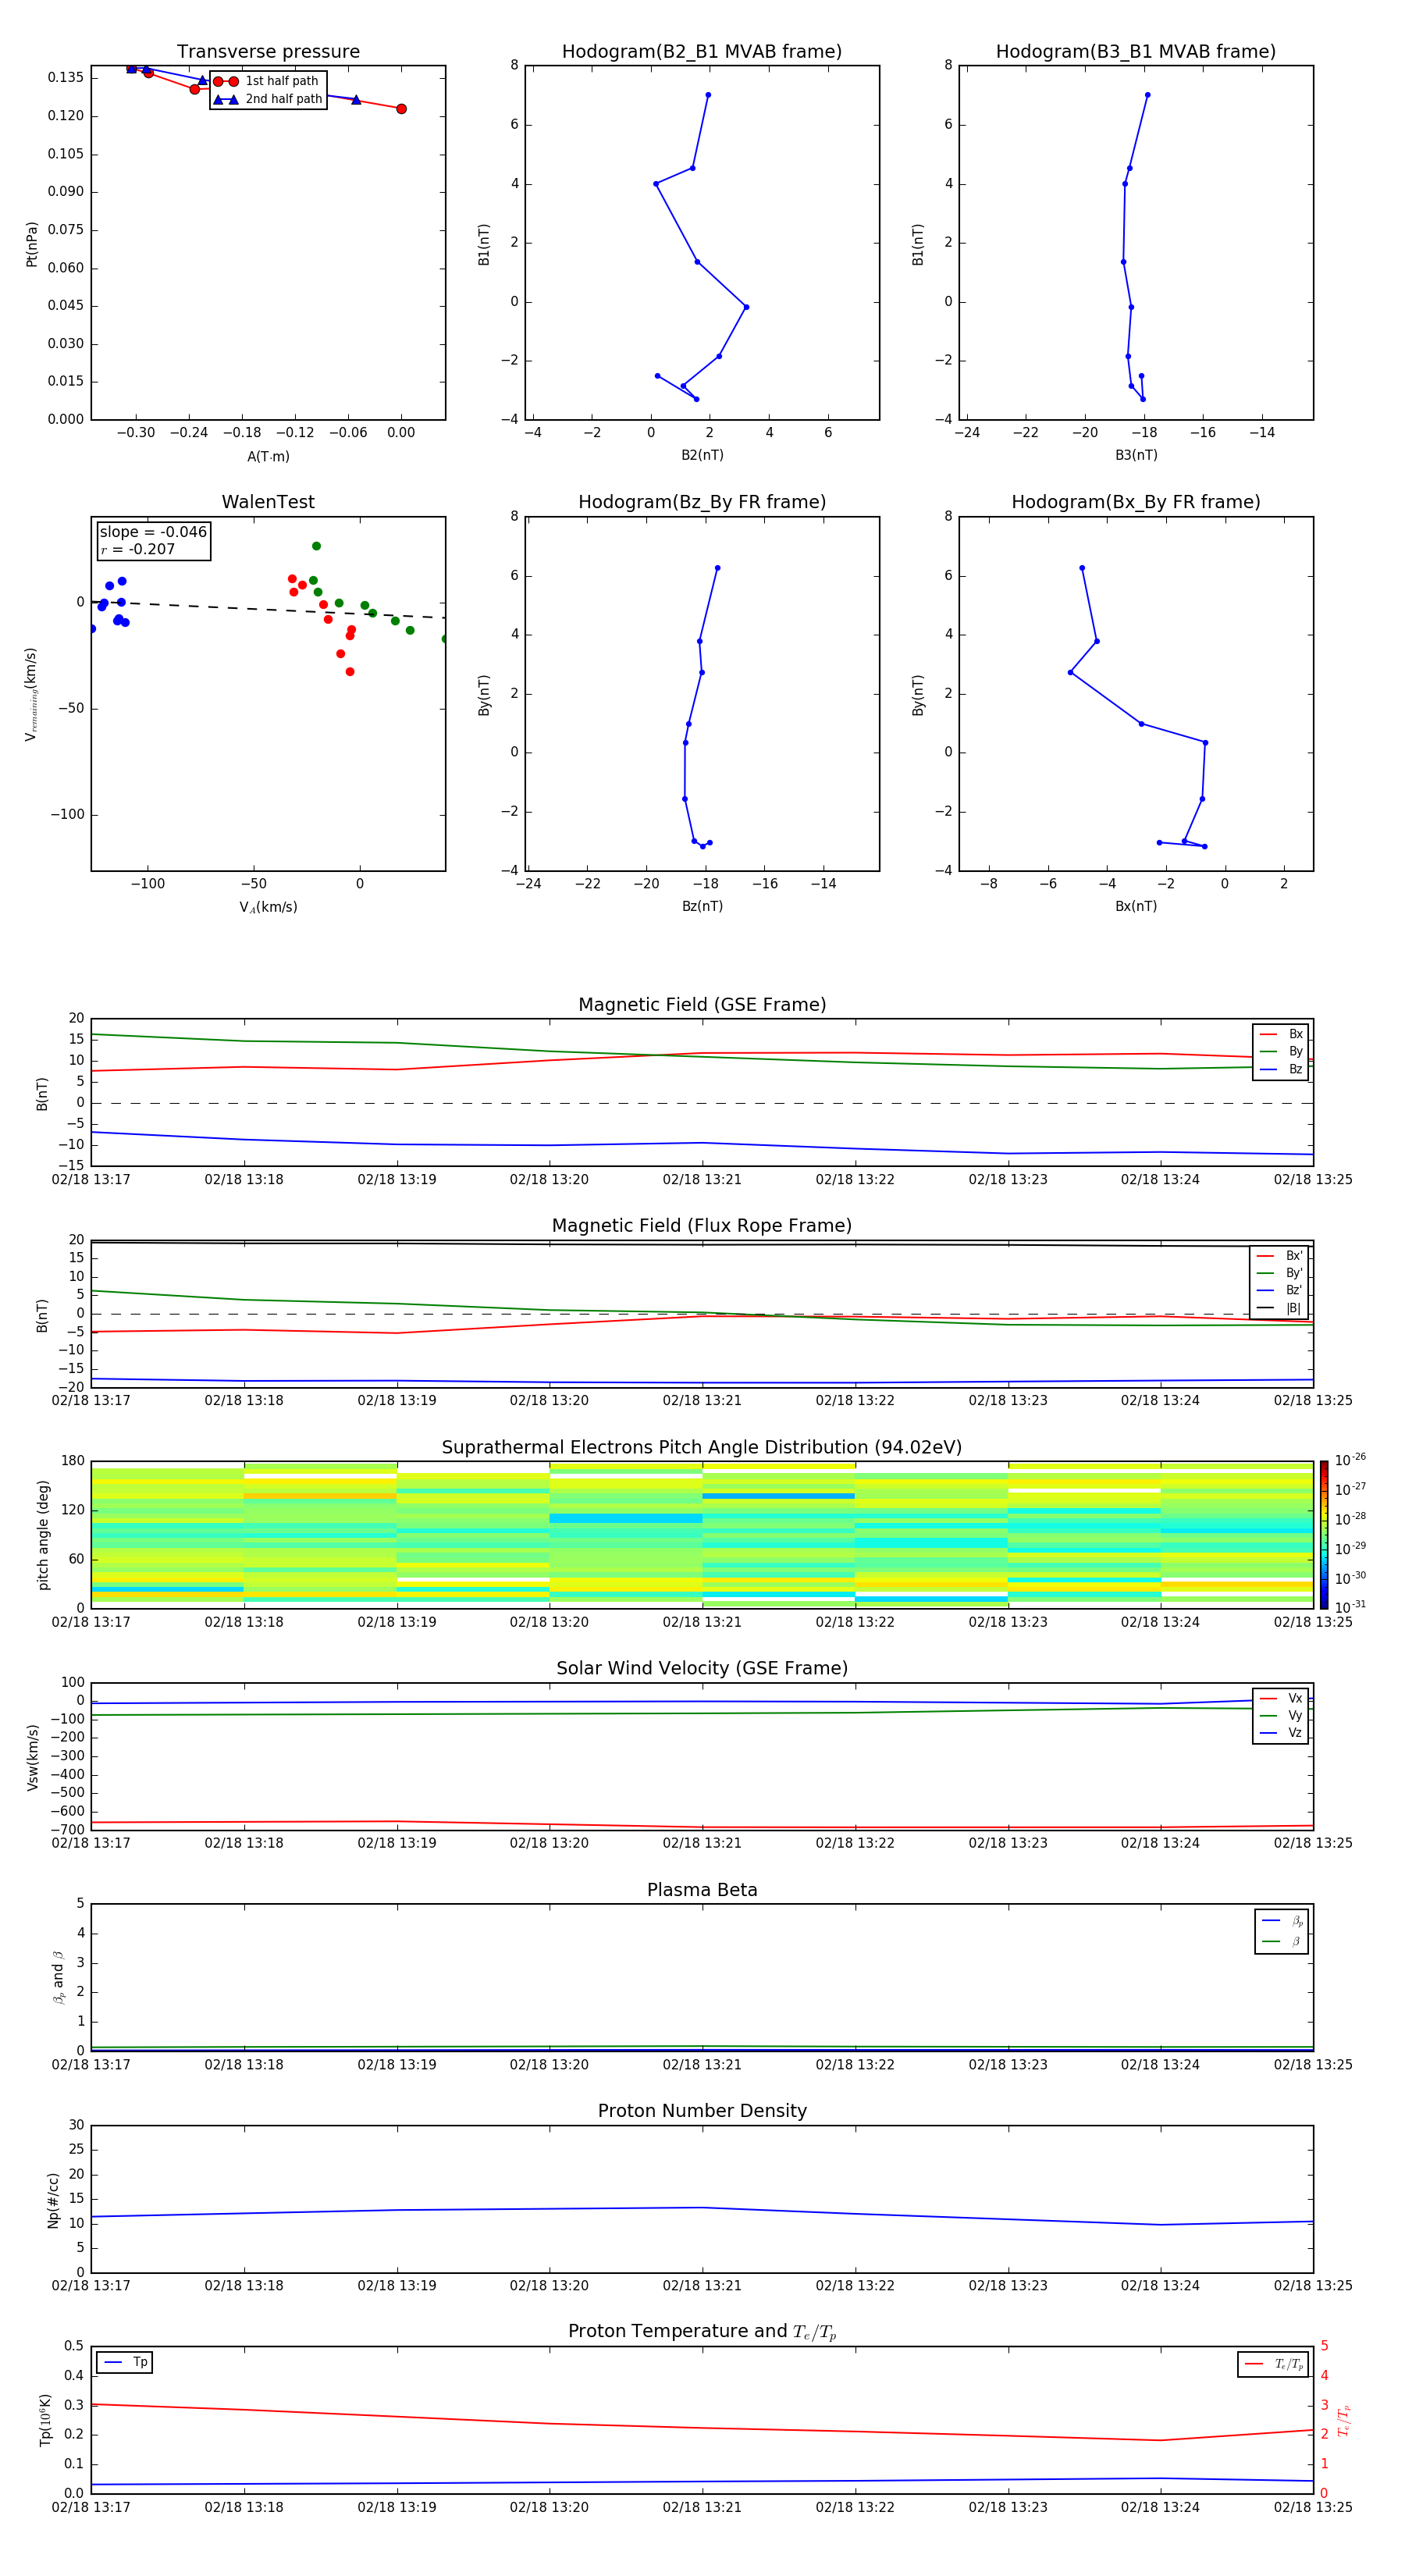Click the "B2(nT)" x-axis label
1405x2576 pixels.
(702, 455)
